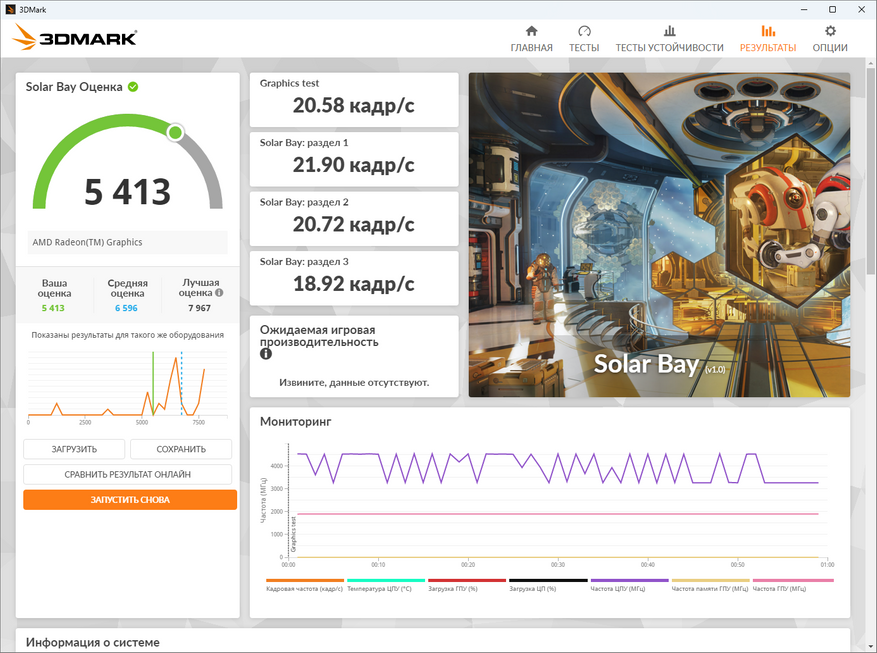Open ОПЦИИ gear icon

point(830,31)
